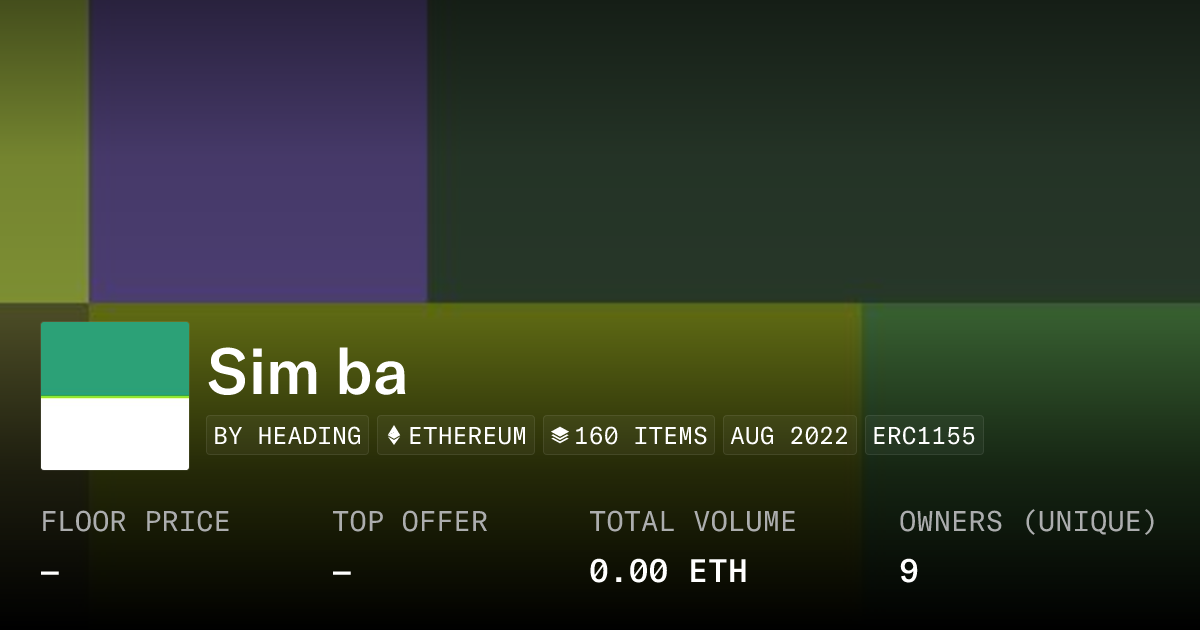Viewport: 1200px width, 630px height.
Task: Click the stacked layers items icon
Action: 560,436
